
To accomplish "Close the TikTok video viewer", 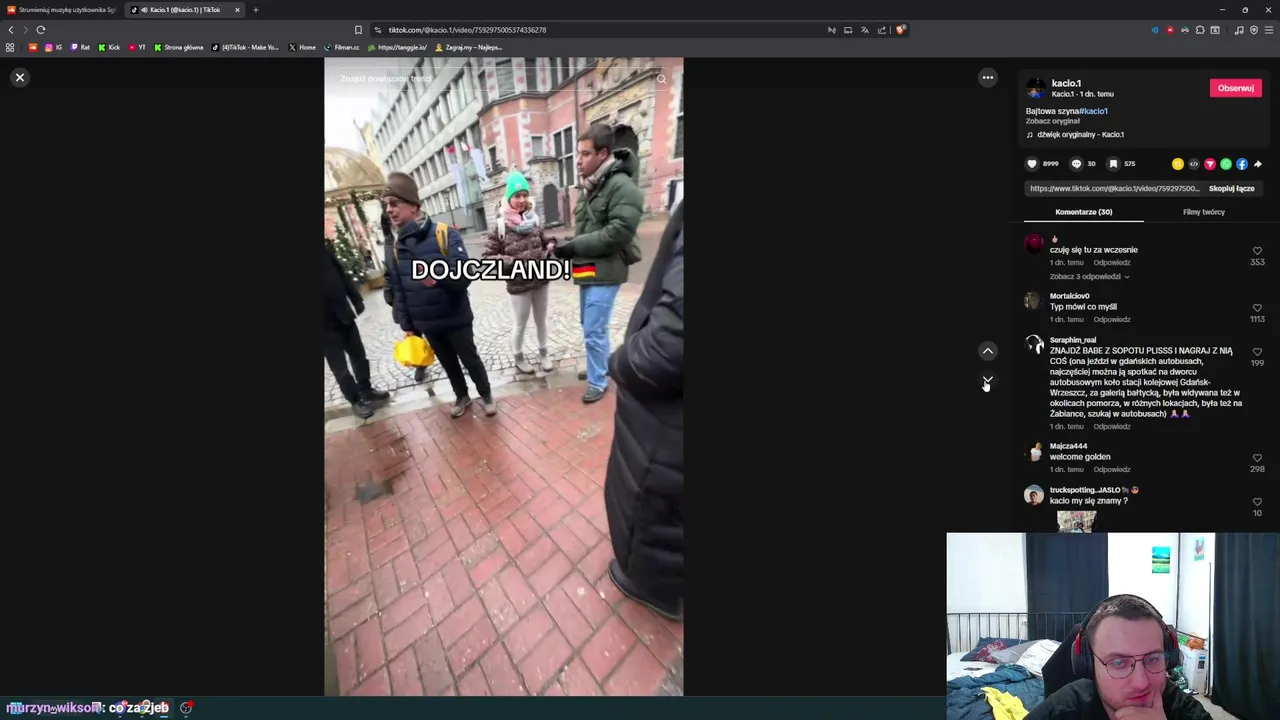I will tap(20, 77).
